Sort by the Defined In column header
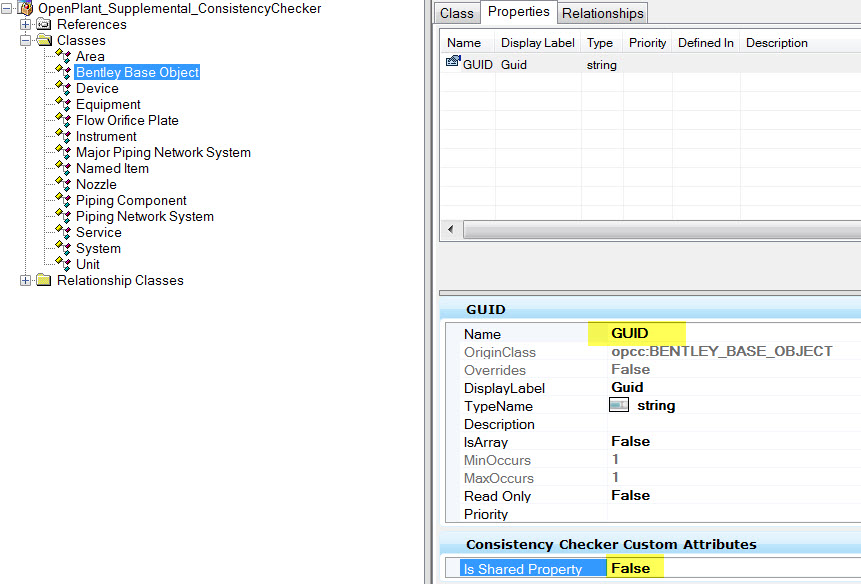This screenshot has width=861, height=584. tap(706, 43)
